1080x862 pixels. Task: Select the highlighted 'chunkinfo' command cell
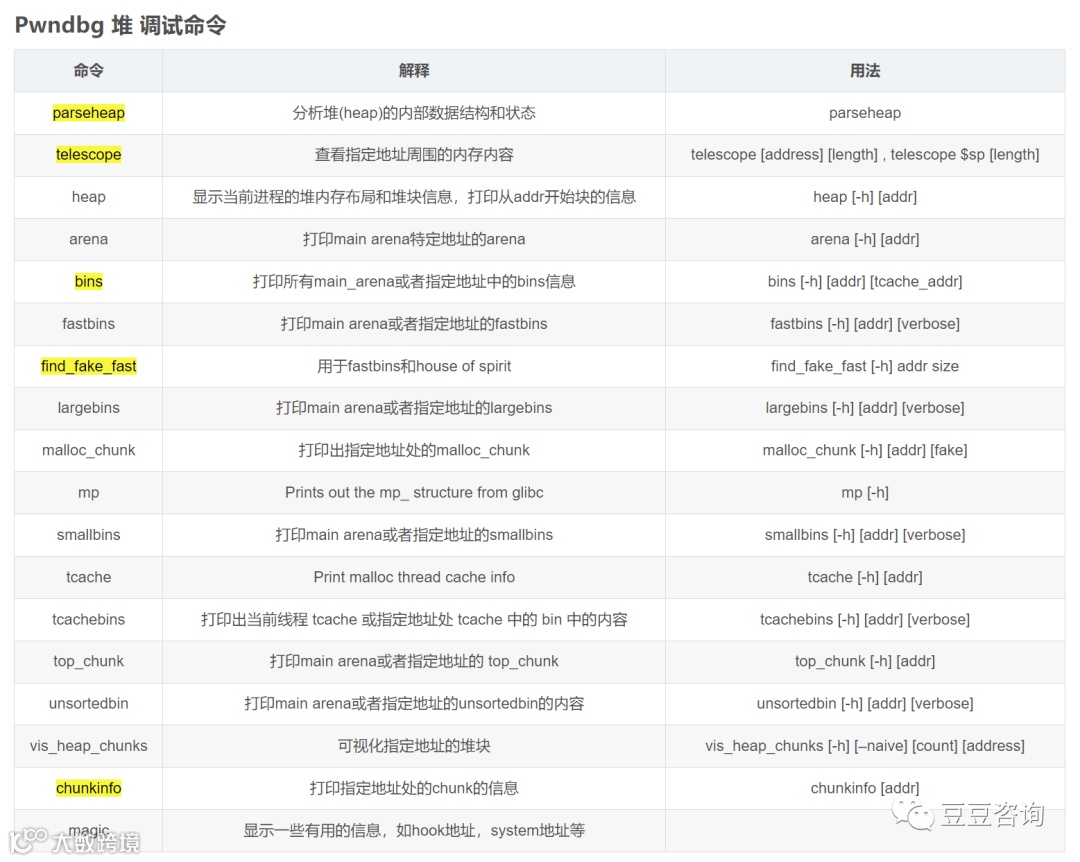(x=88, y=788)
